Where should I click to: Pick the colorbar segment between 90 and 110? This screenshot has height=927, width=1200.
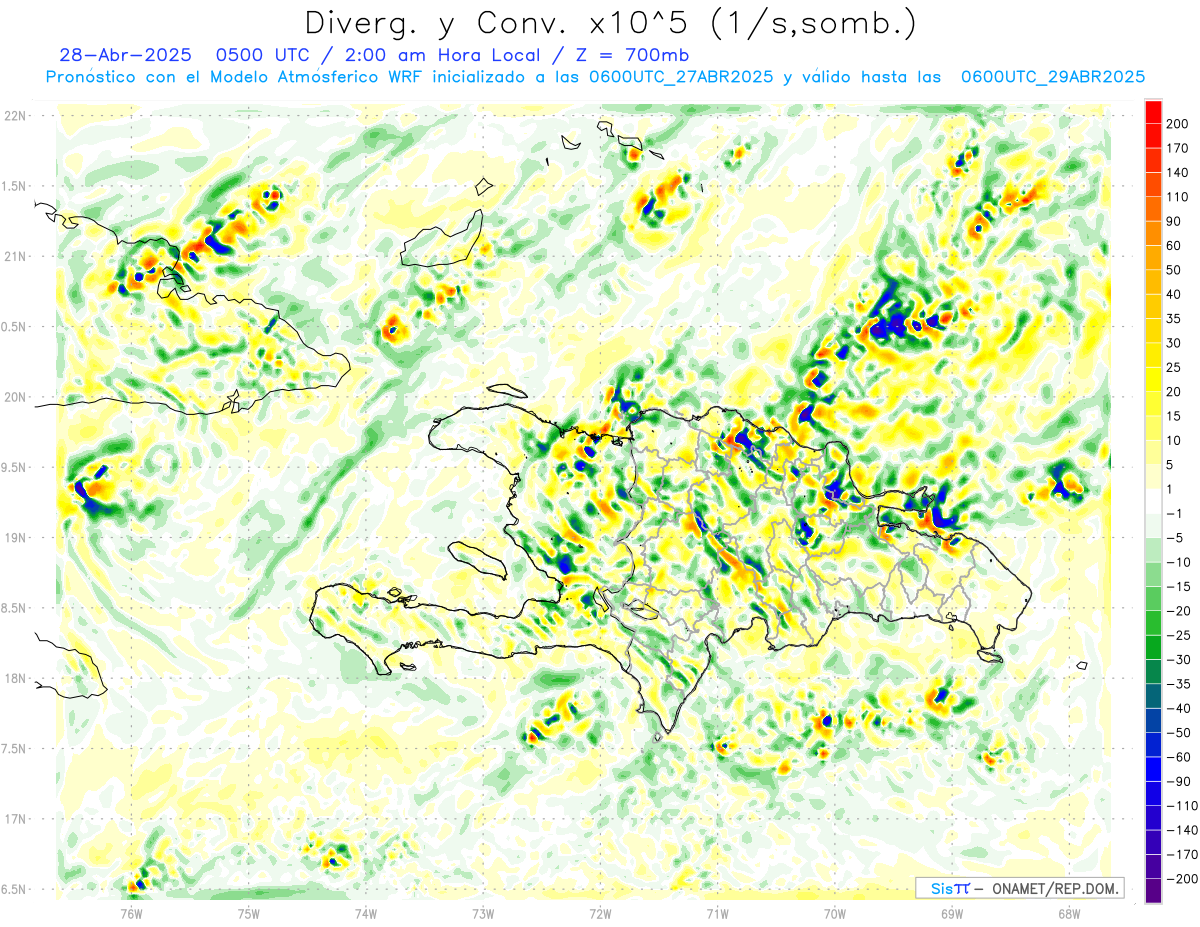[x=1153, y=209]
